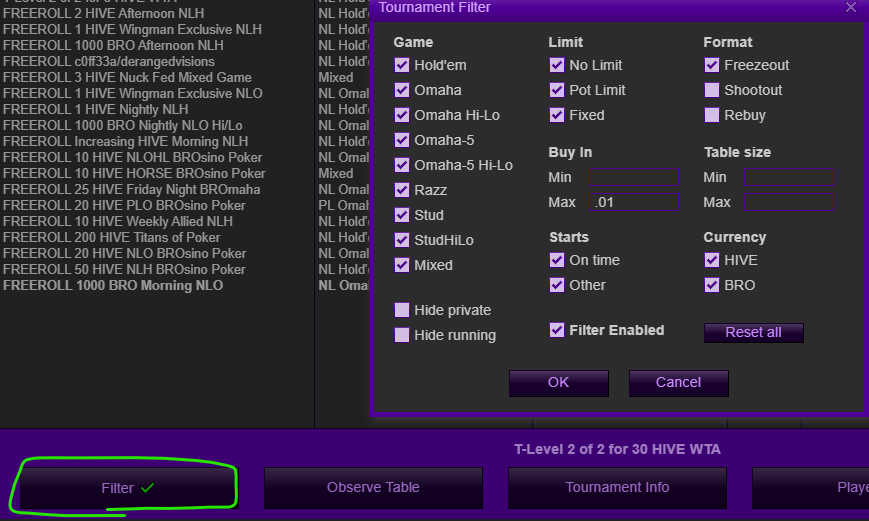Toggle the Omaha Hi-Lo checkbox
This screenshot has height=521, width=869.
(x=402, y=115)
